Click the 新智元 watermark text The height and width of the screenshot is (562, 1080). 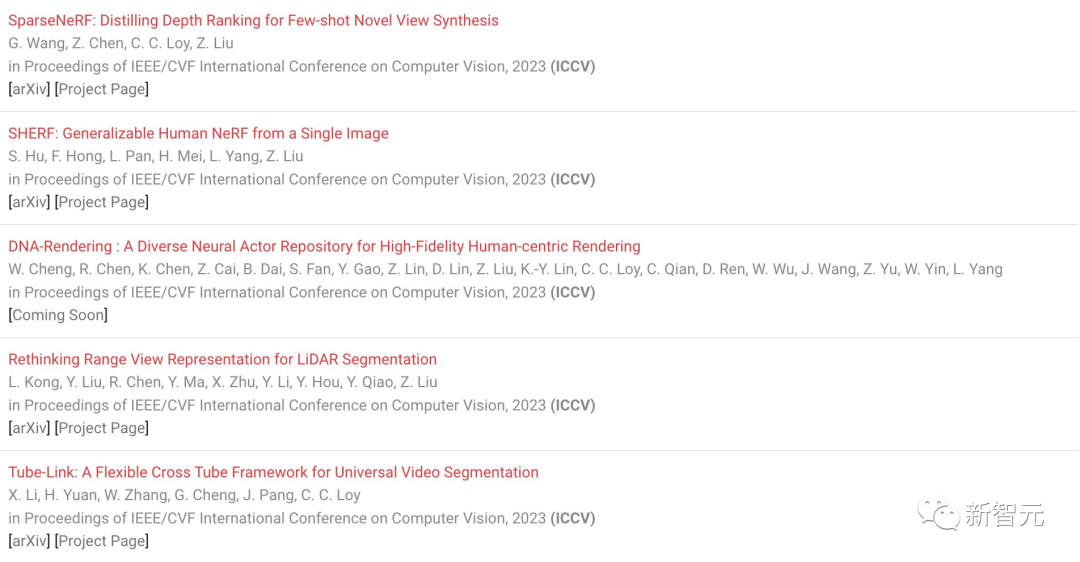[1004, 515]
